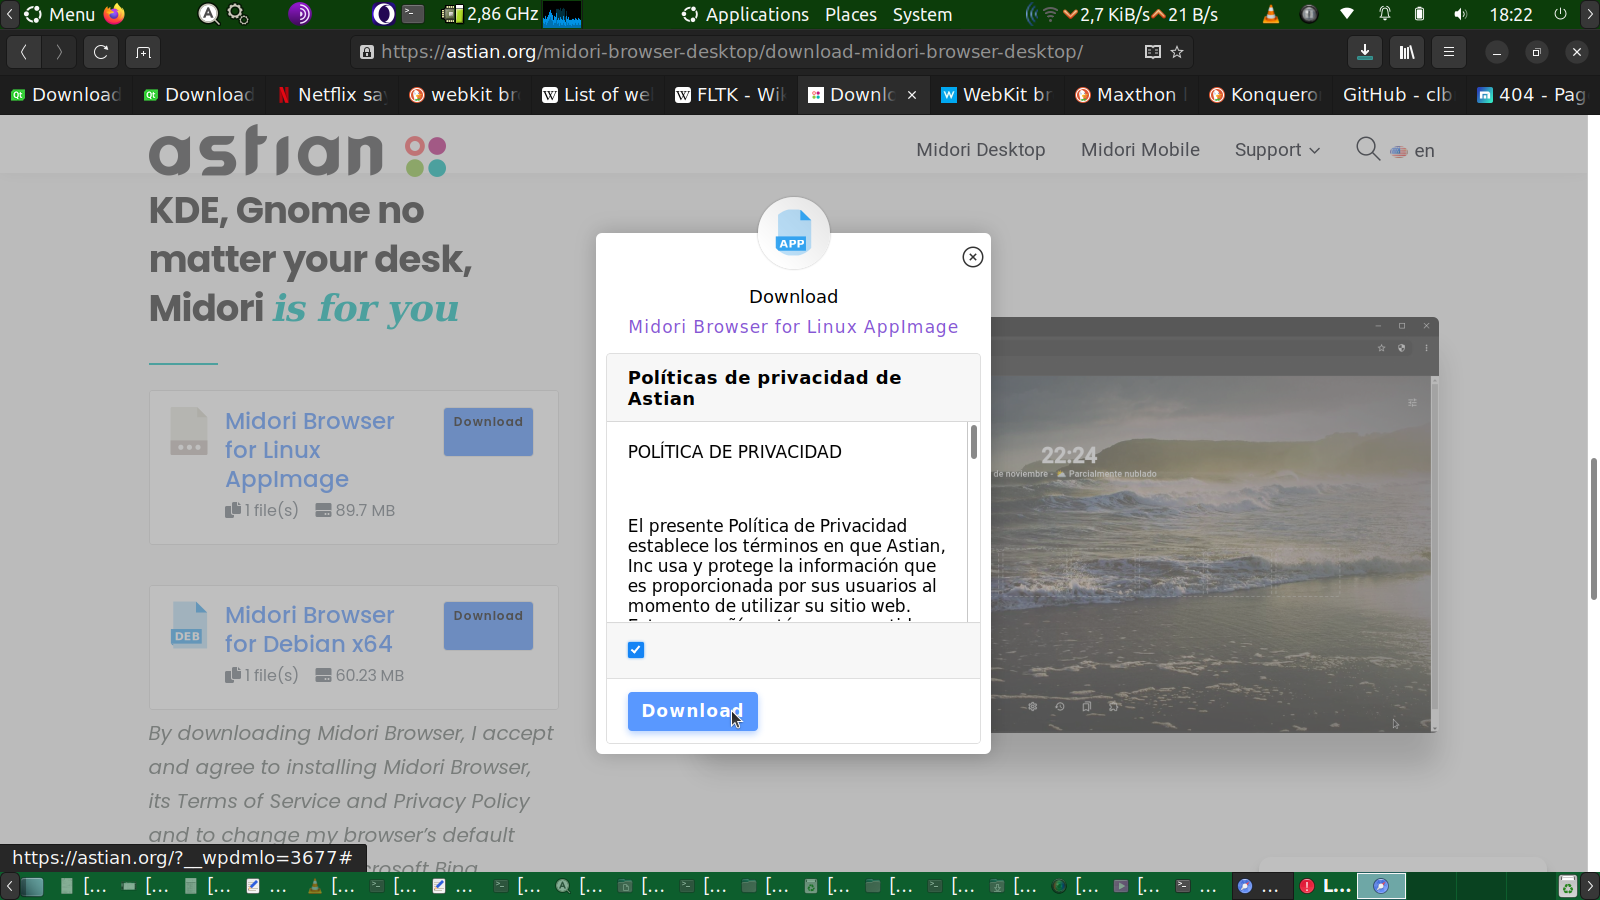Click the '89.7 MB' file size text
The height and width of the screenshot is (900, 1600).
coord(365,510)
